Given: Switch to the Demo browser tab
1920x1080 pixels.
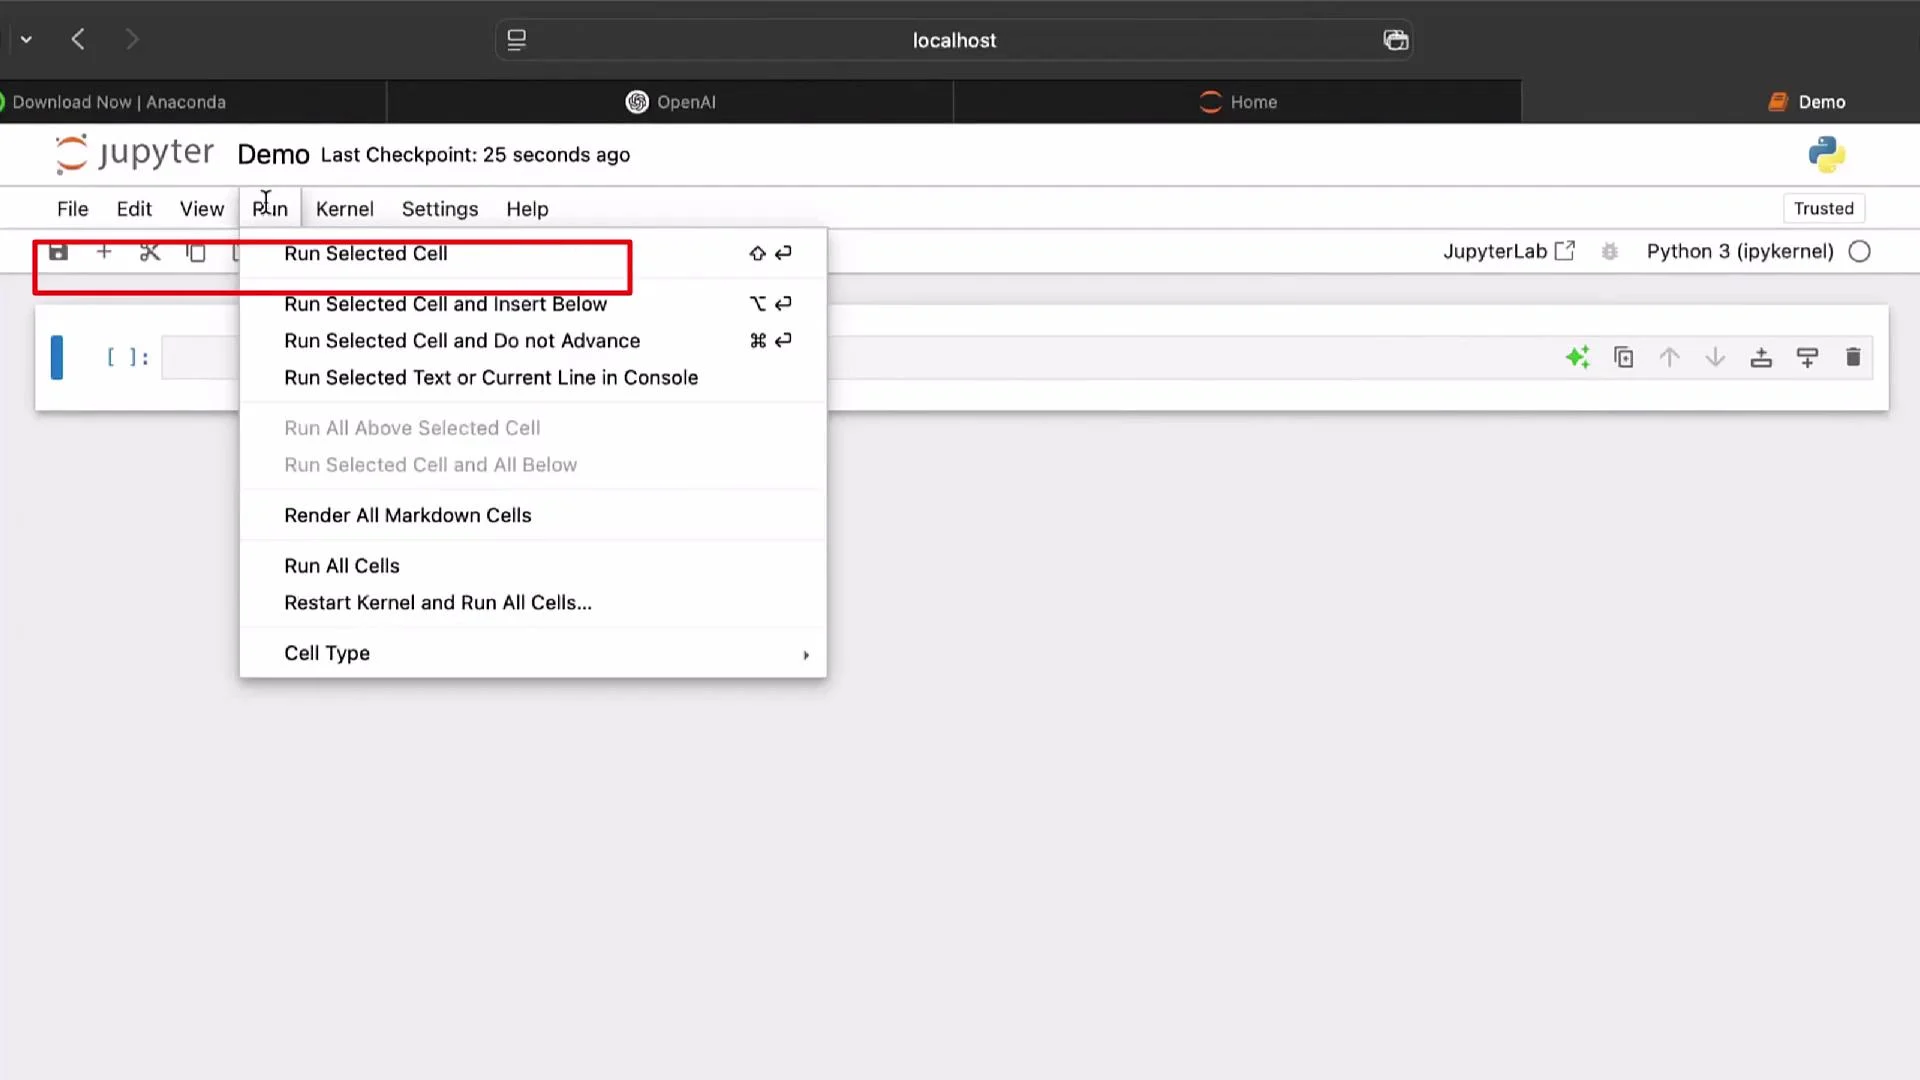Looking at the screenshot, I should coord(1720,102).
